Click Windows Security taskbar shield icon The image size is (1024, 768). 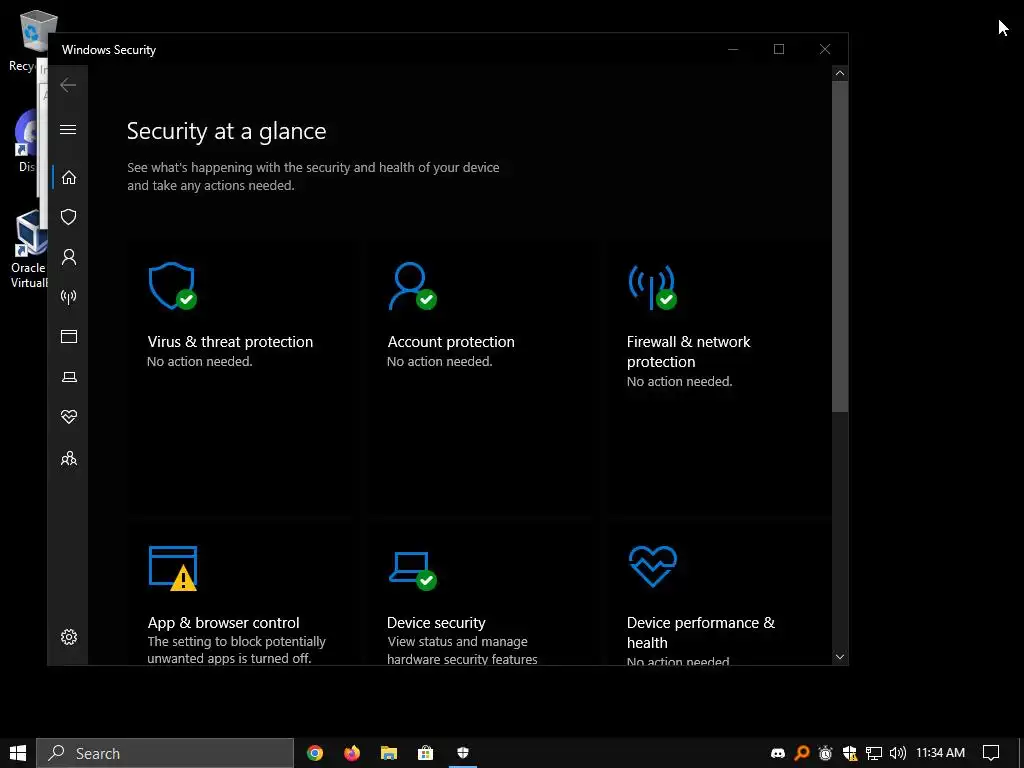[x=463, y=753]
